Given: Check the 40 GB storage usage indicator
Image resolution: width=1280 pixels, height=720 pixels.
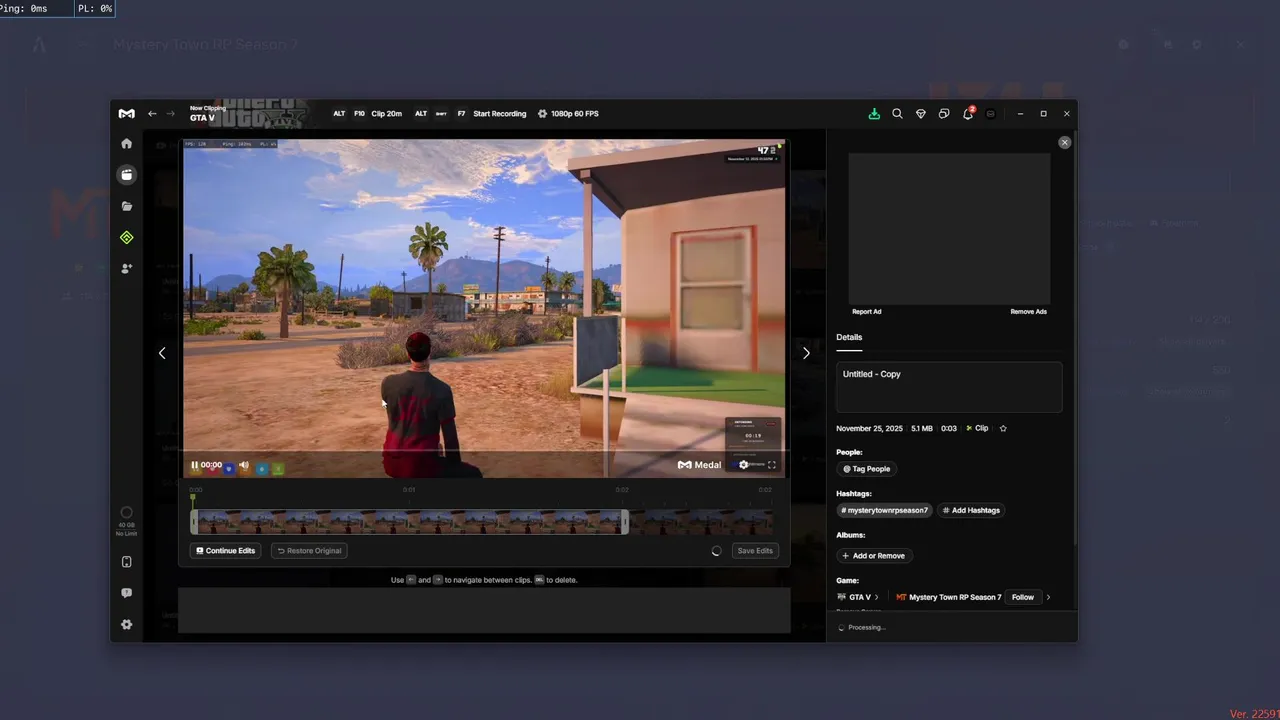Looking at the screenshot, I should (x=126, y=521).
